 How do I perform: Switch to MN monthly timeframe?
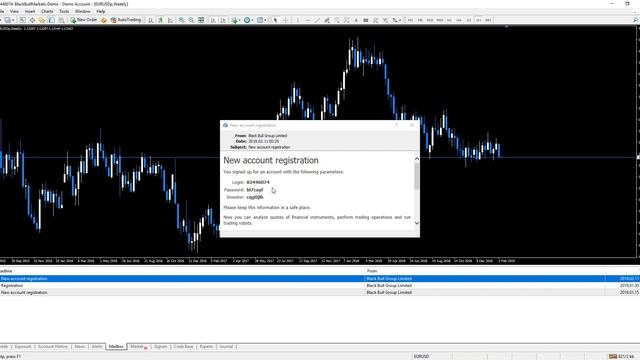(x=488, y=20)
